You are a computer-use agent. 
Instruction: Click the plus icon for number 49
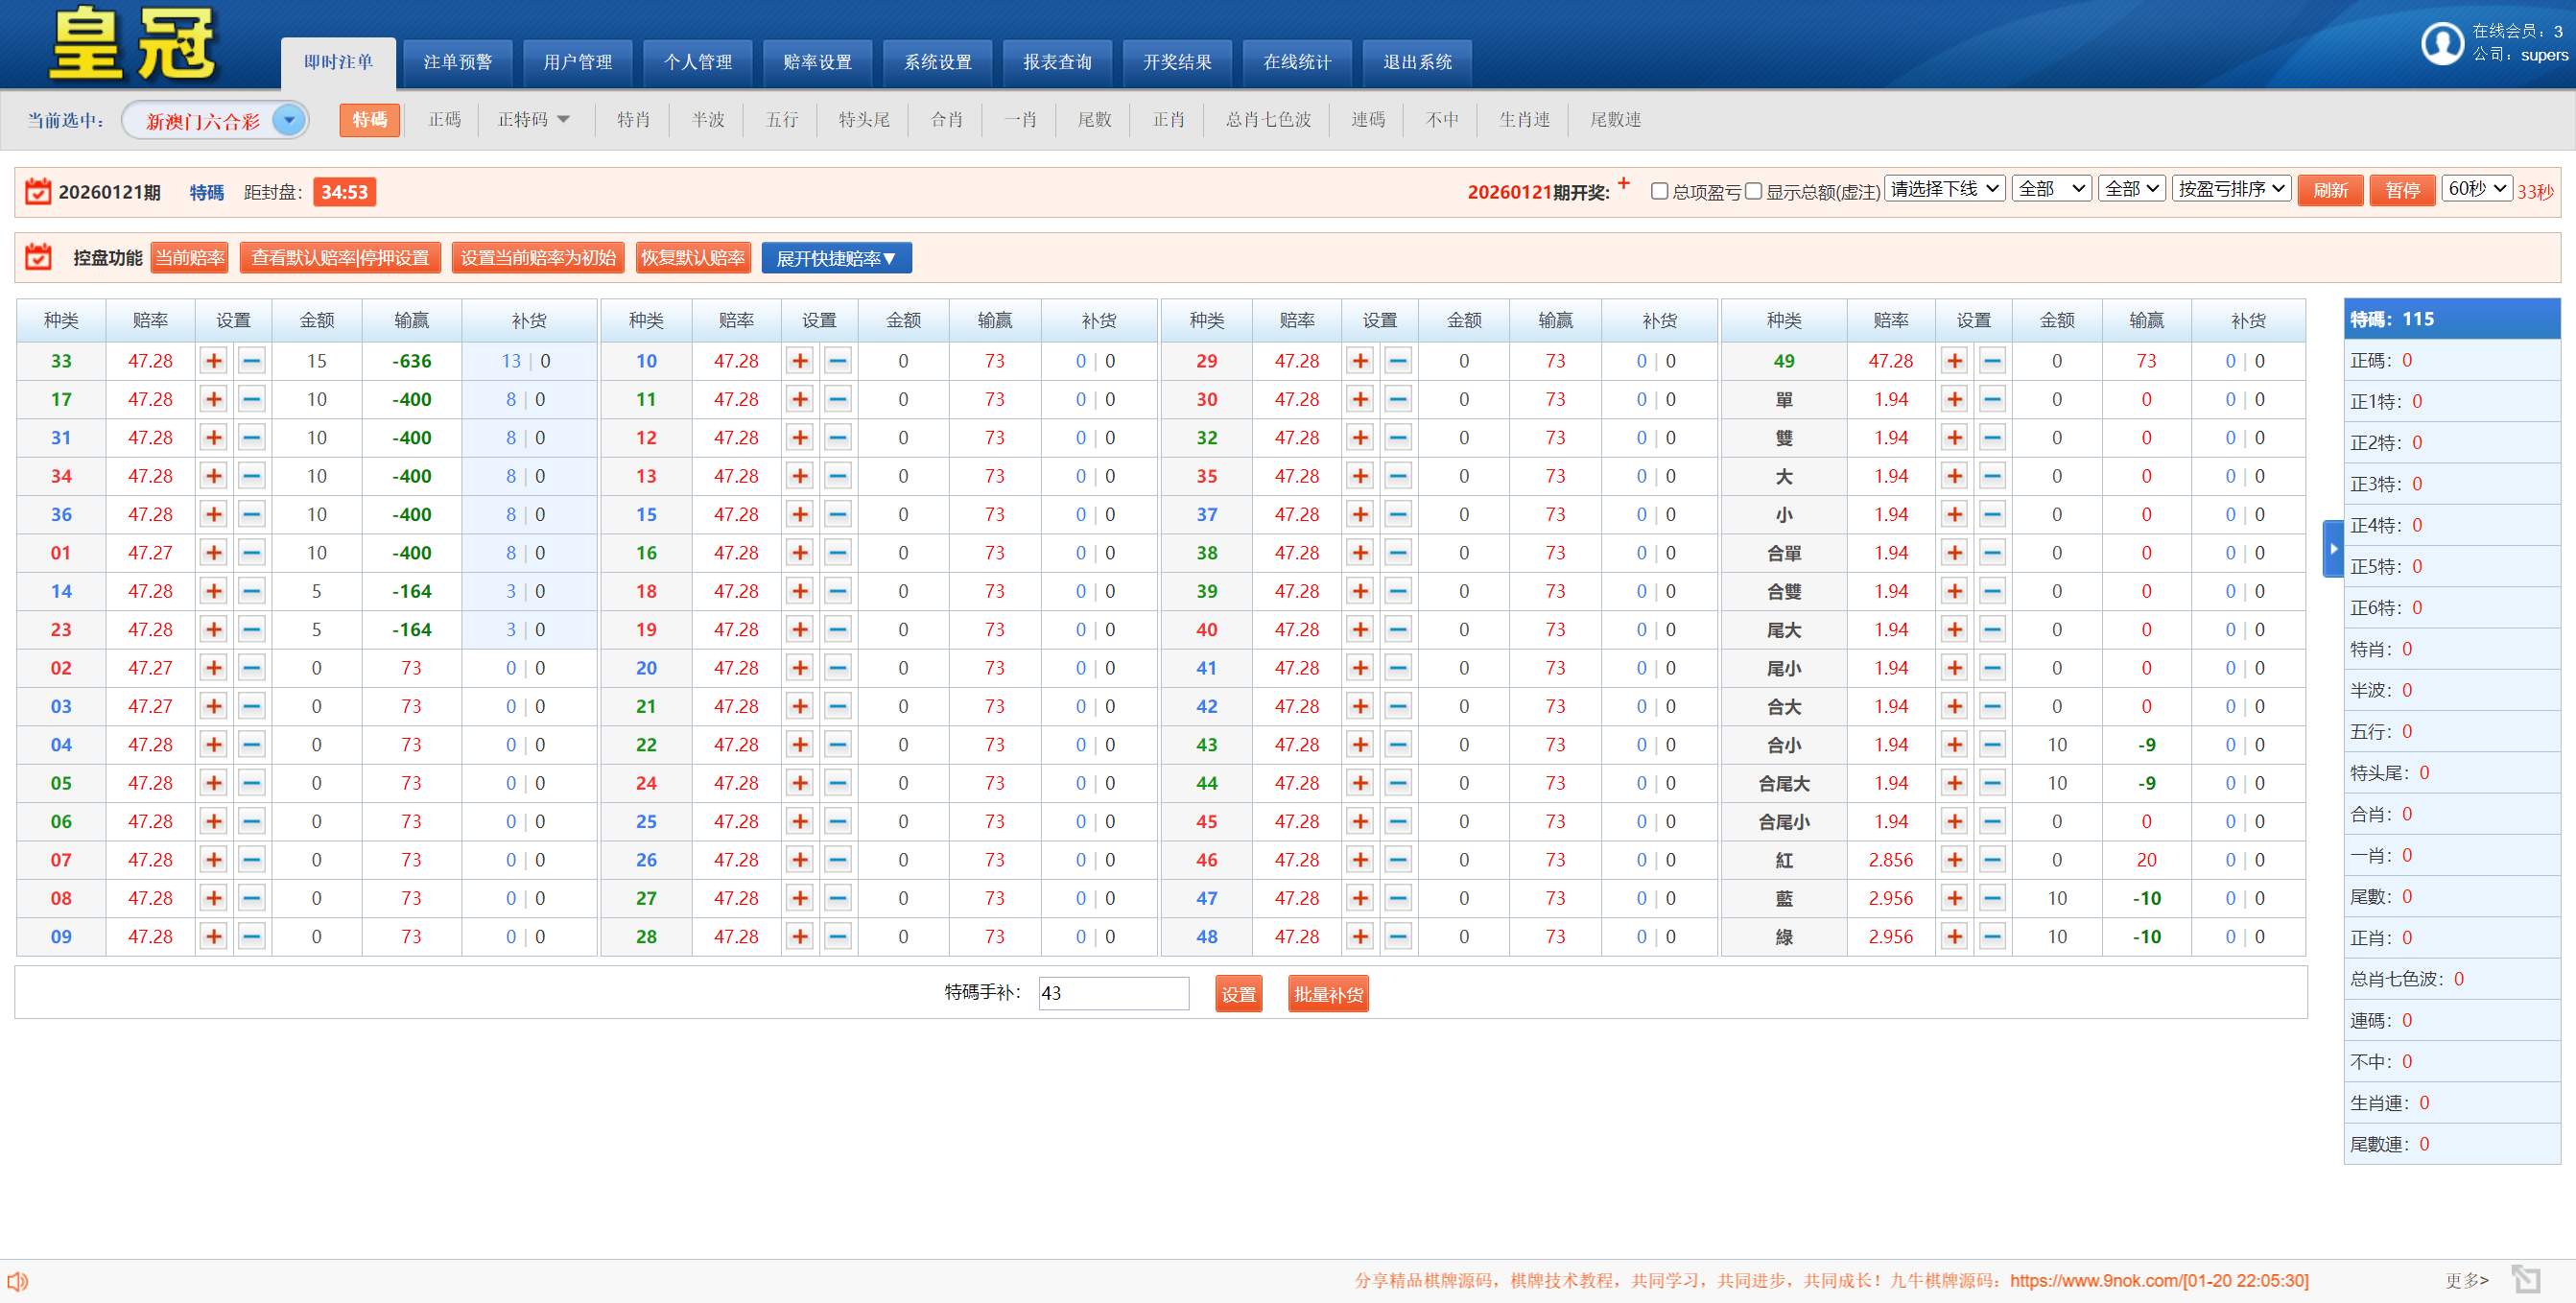(1954, 361)
